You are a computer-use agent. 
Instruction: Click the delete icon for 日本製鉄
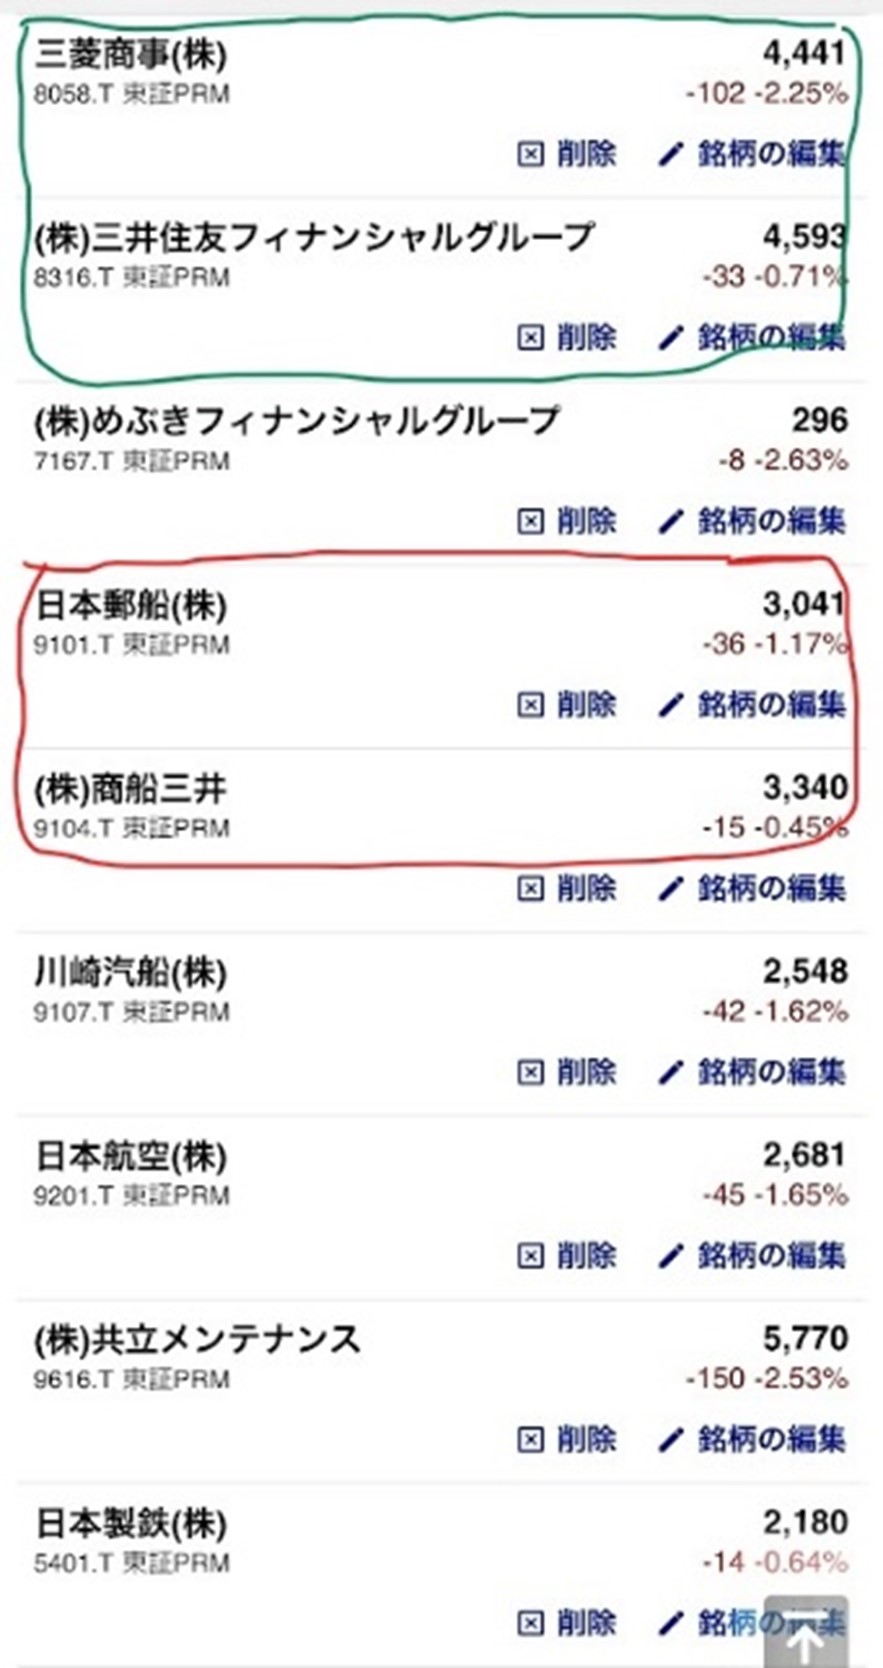point(530,1622)
